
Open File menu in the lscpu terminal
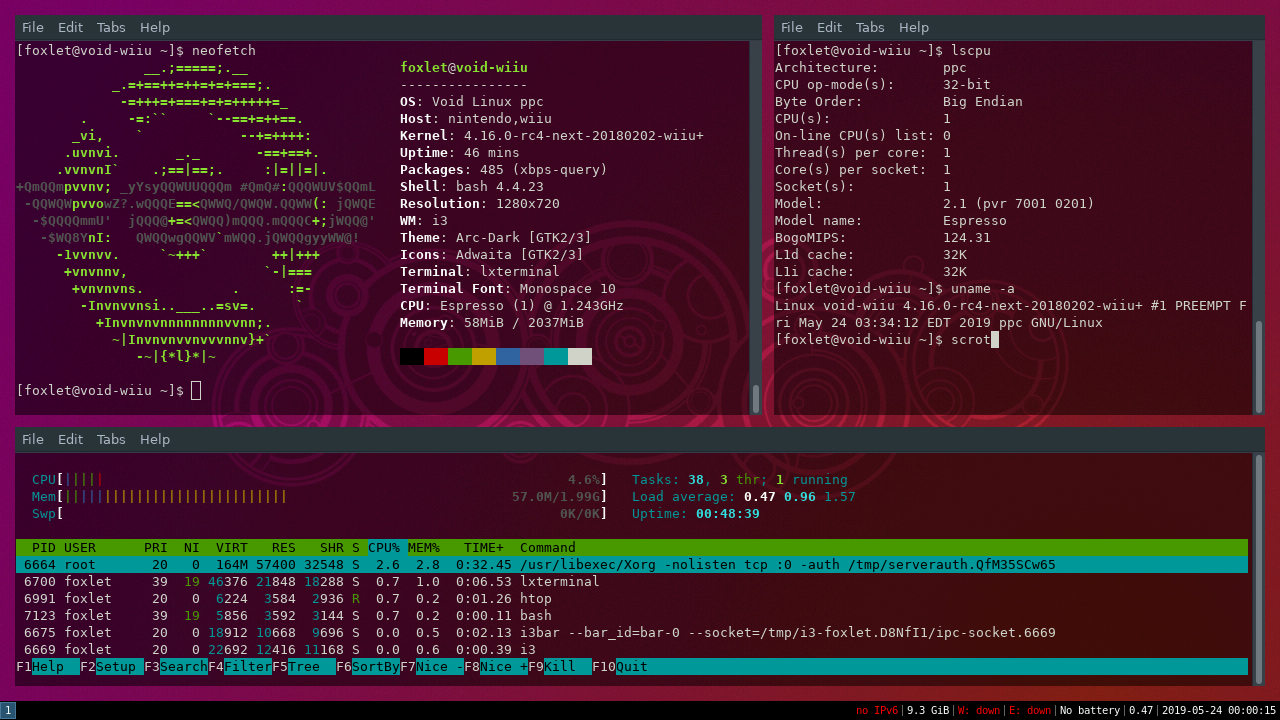[x=792, y=28]
